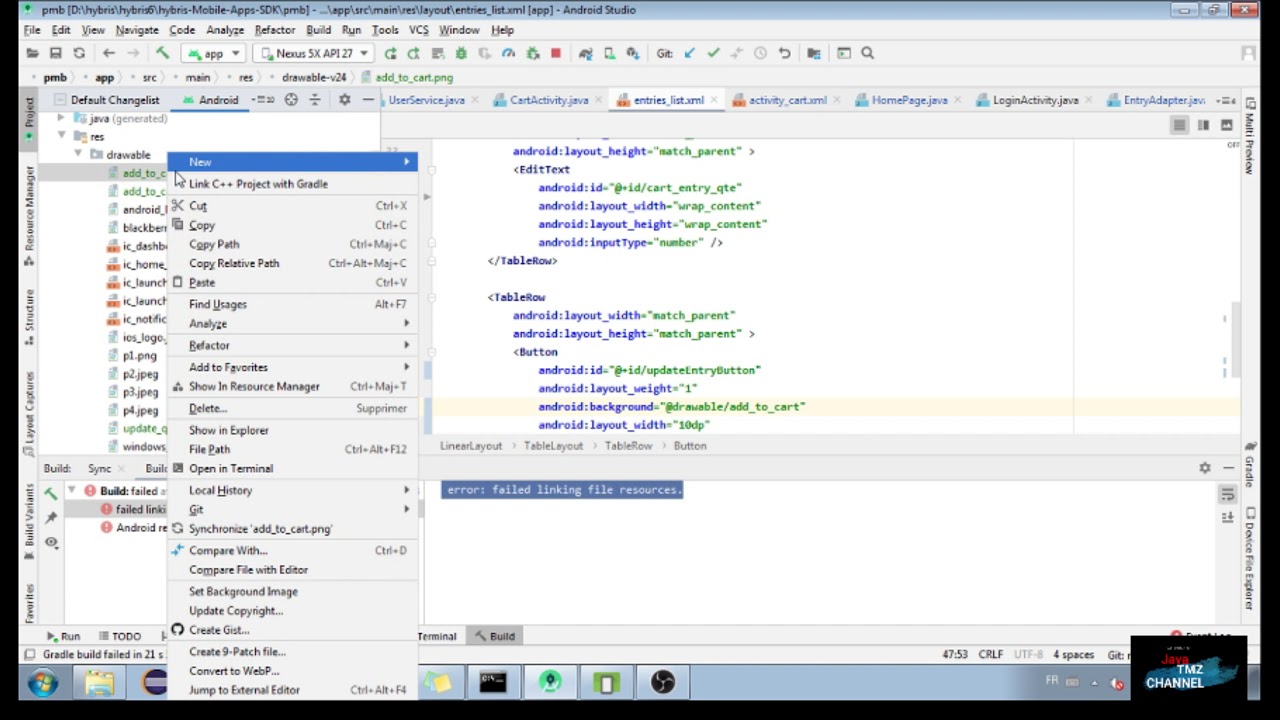Image resolution: width=1280 pixels, height=720 pixels.
Task: Open Project panel settings gear icon
Action: click(344, 100)
